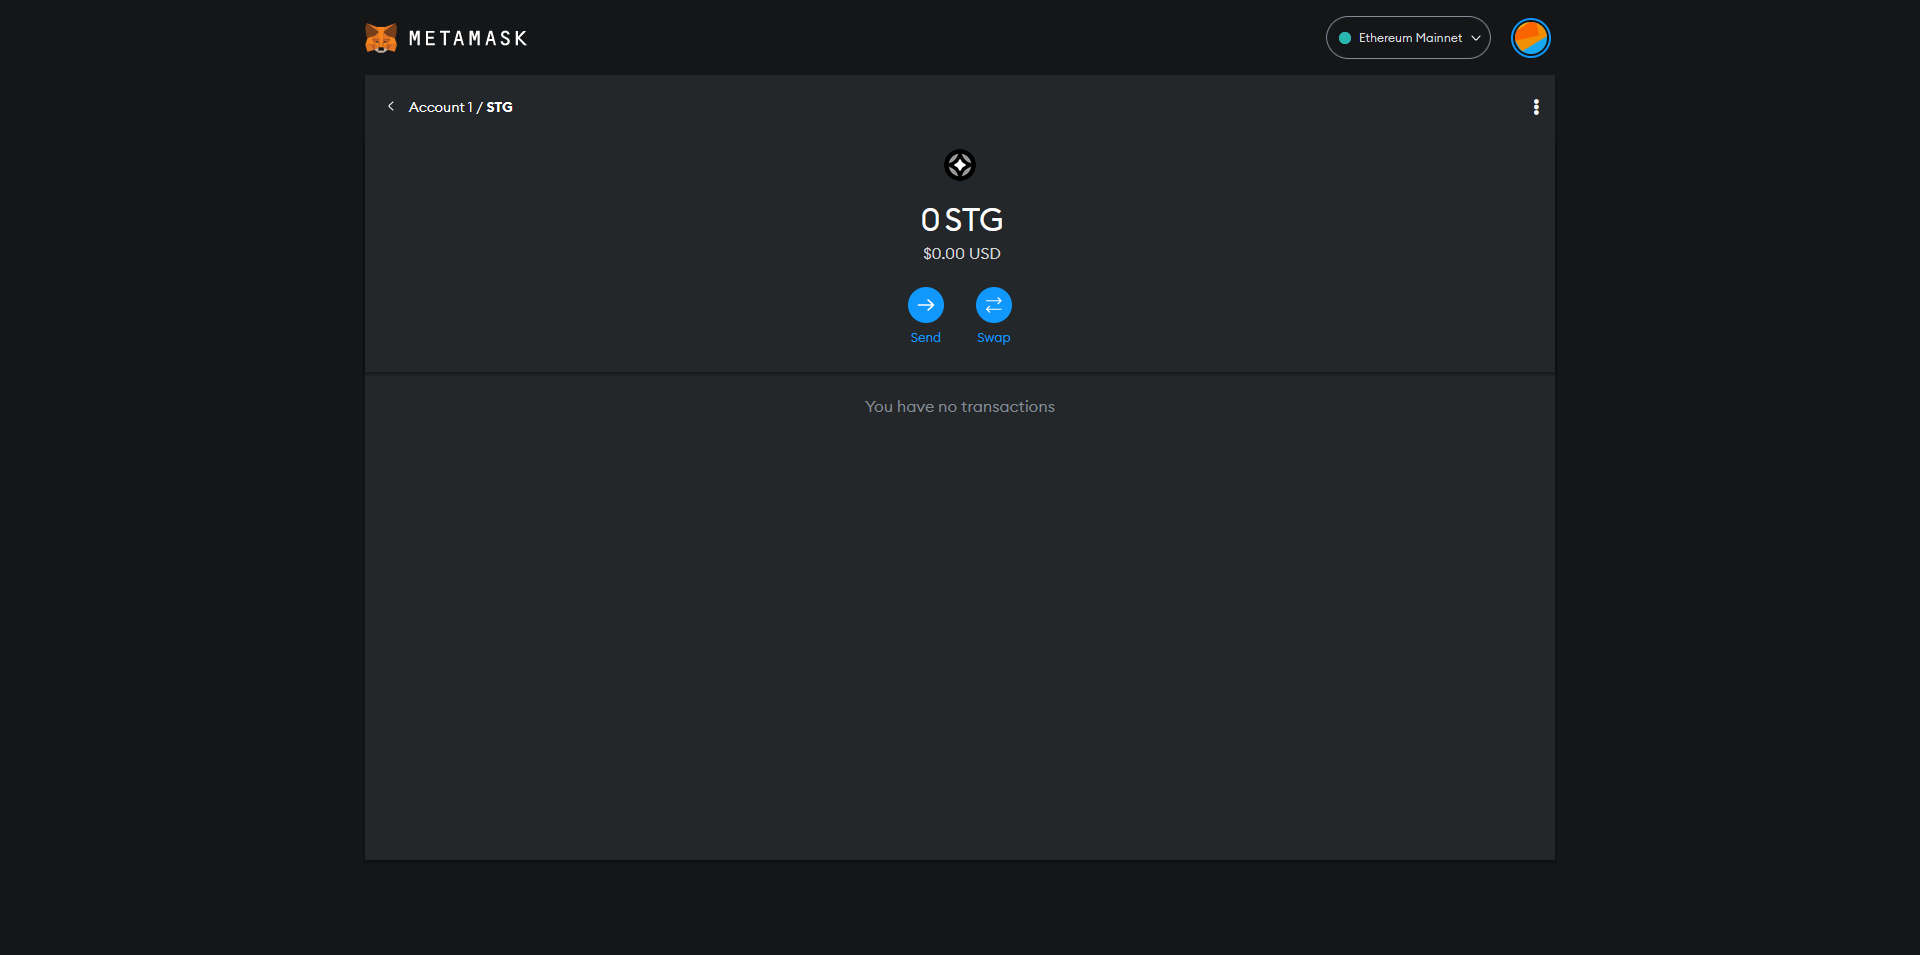Return to Account 1 via breadcrumb
Viewport: 1920px width, 955px height.
440,107
